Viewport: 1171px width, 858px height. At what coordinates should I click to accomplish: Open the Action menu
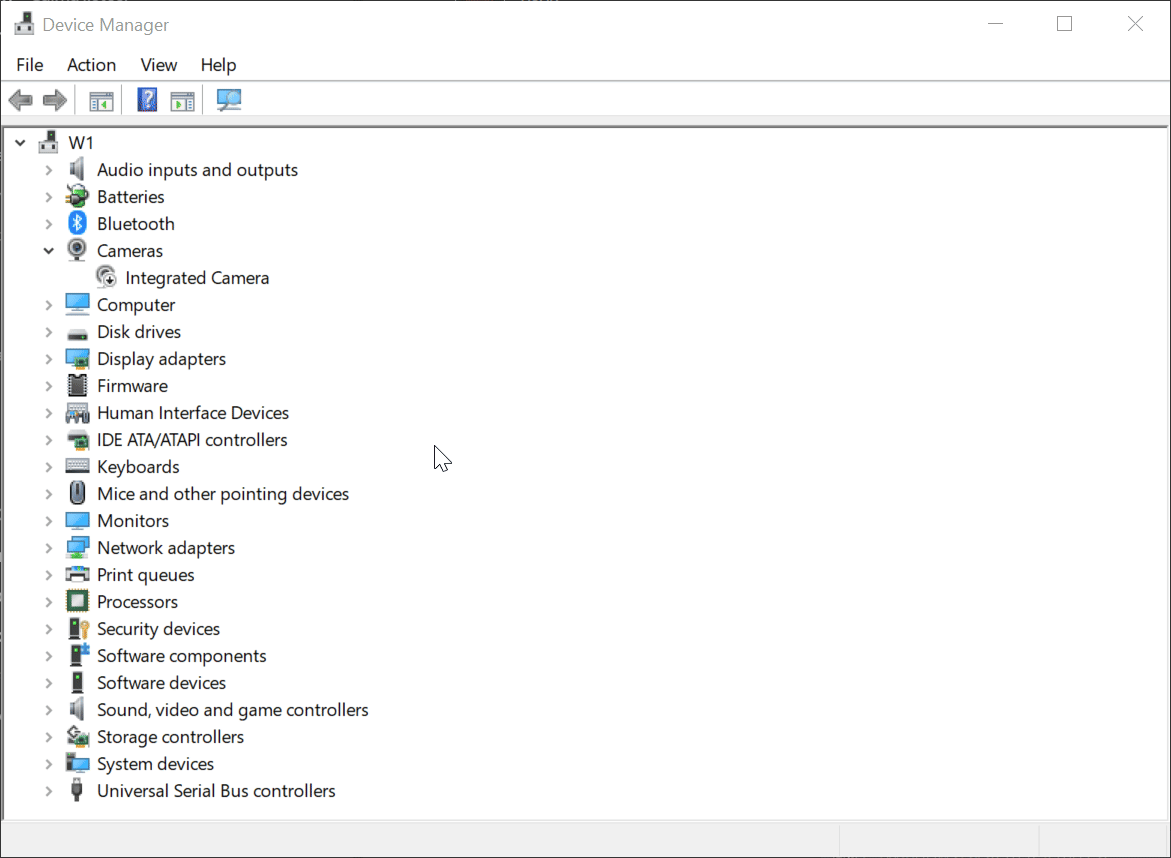pyautogui.click(x=91, y=65)
